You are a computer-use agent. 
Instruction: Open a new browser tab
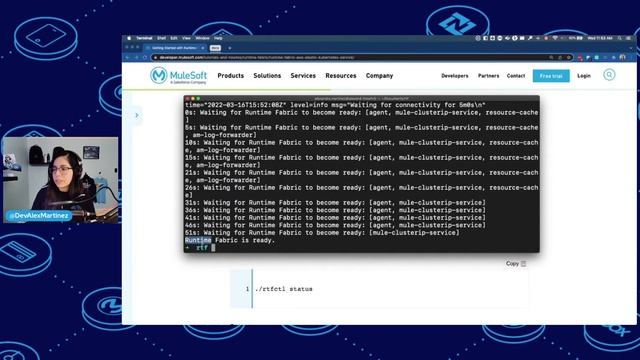(x=230, y=48)
